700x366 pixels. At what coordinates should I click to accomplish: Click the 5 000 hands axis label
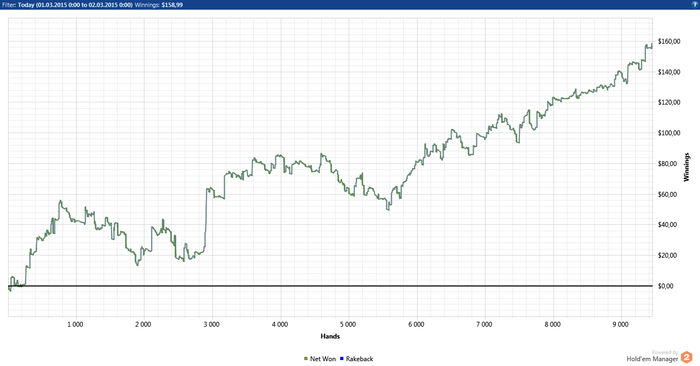(348, 324)
